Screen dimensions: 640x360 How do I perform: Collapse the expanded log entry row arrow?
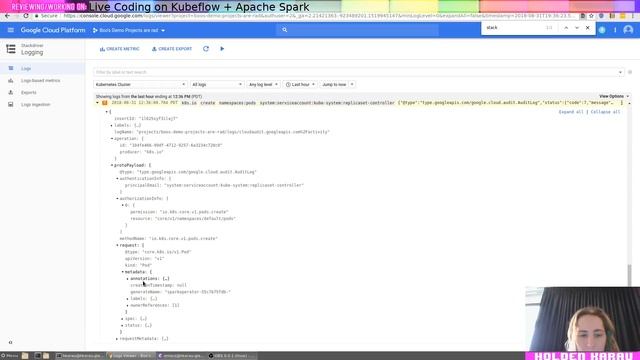point(98,103)
